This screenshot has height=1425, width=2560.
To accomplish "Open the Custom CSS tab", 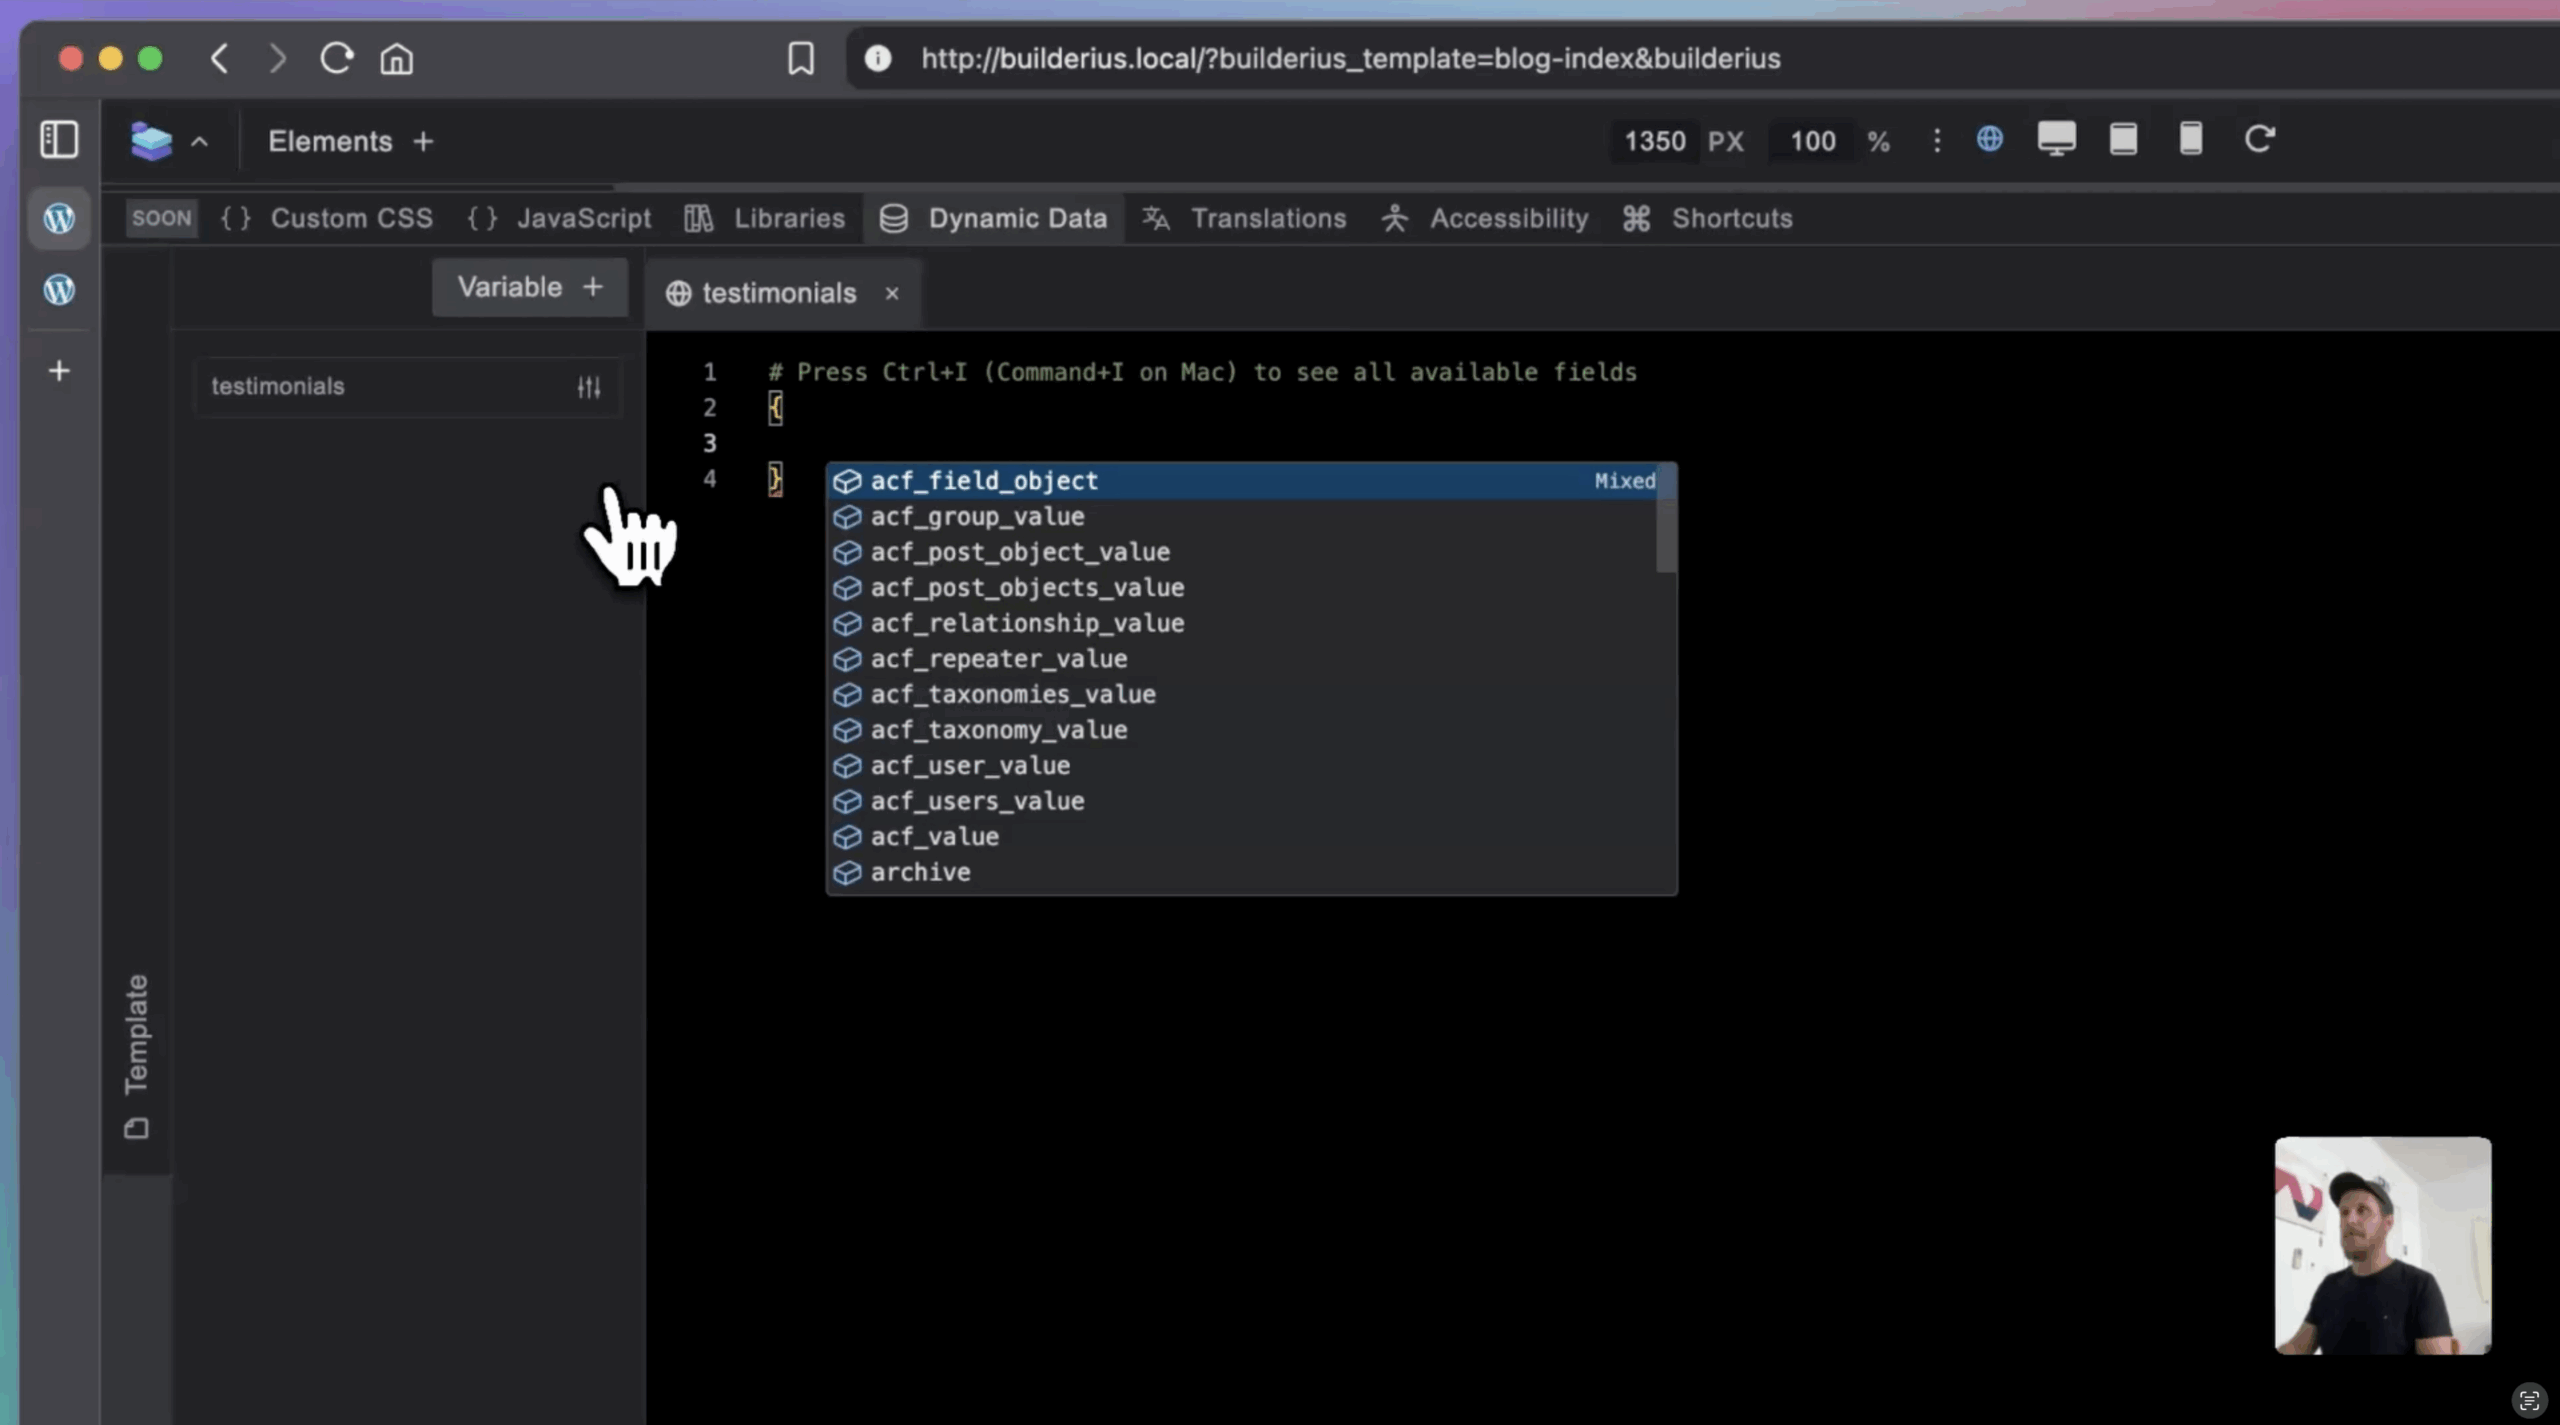I will (350, 218).
